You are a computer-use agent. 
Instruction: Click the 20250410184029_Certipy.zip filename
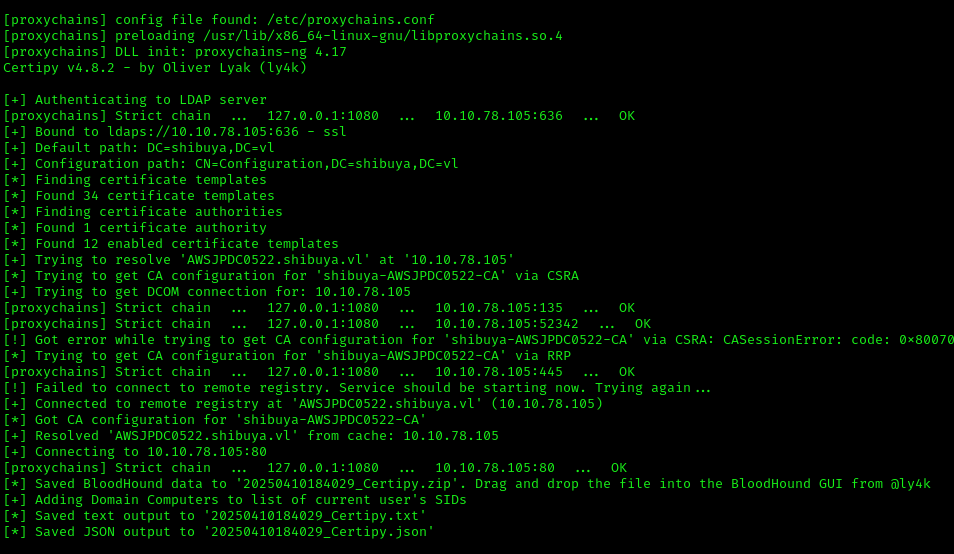click(x=347, y=484)
